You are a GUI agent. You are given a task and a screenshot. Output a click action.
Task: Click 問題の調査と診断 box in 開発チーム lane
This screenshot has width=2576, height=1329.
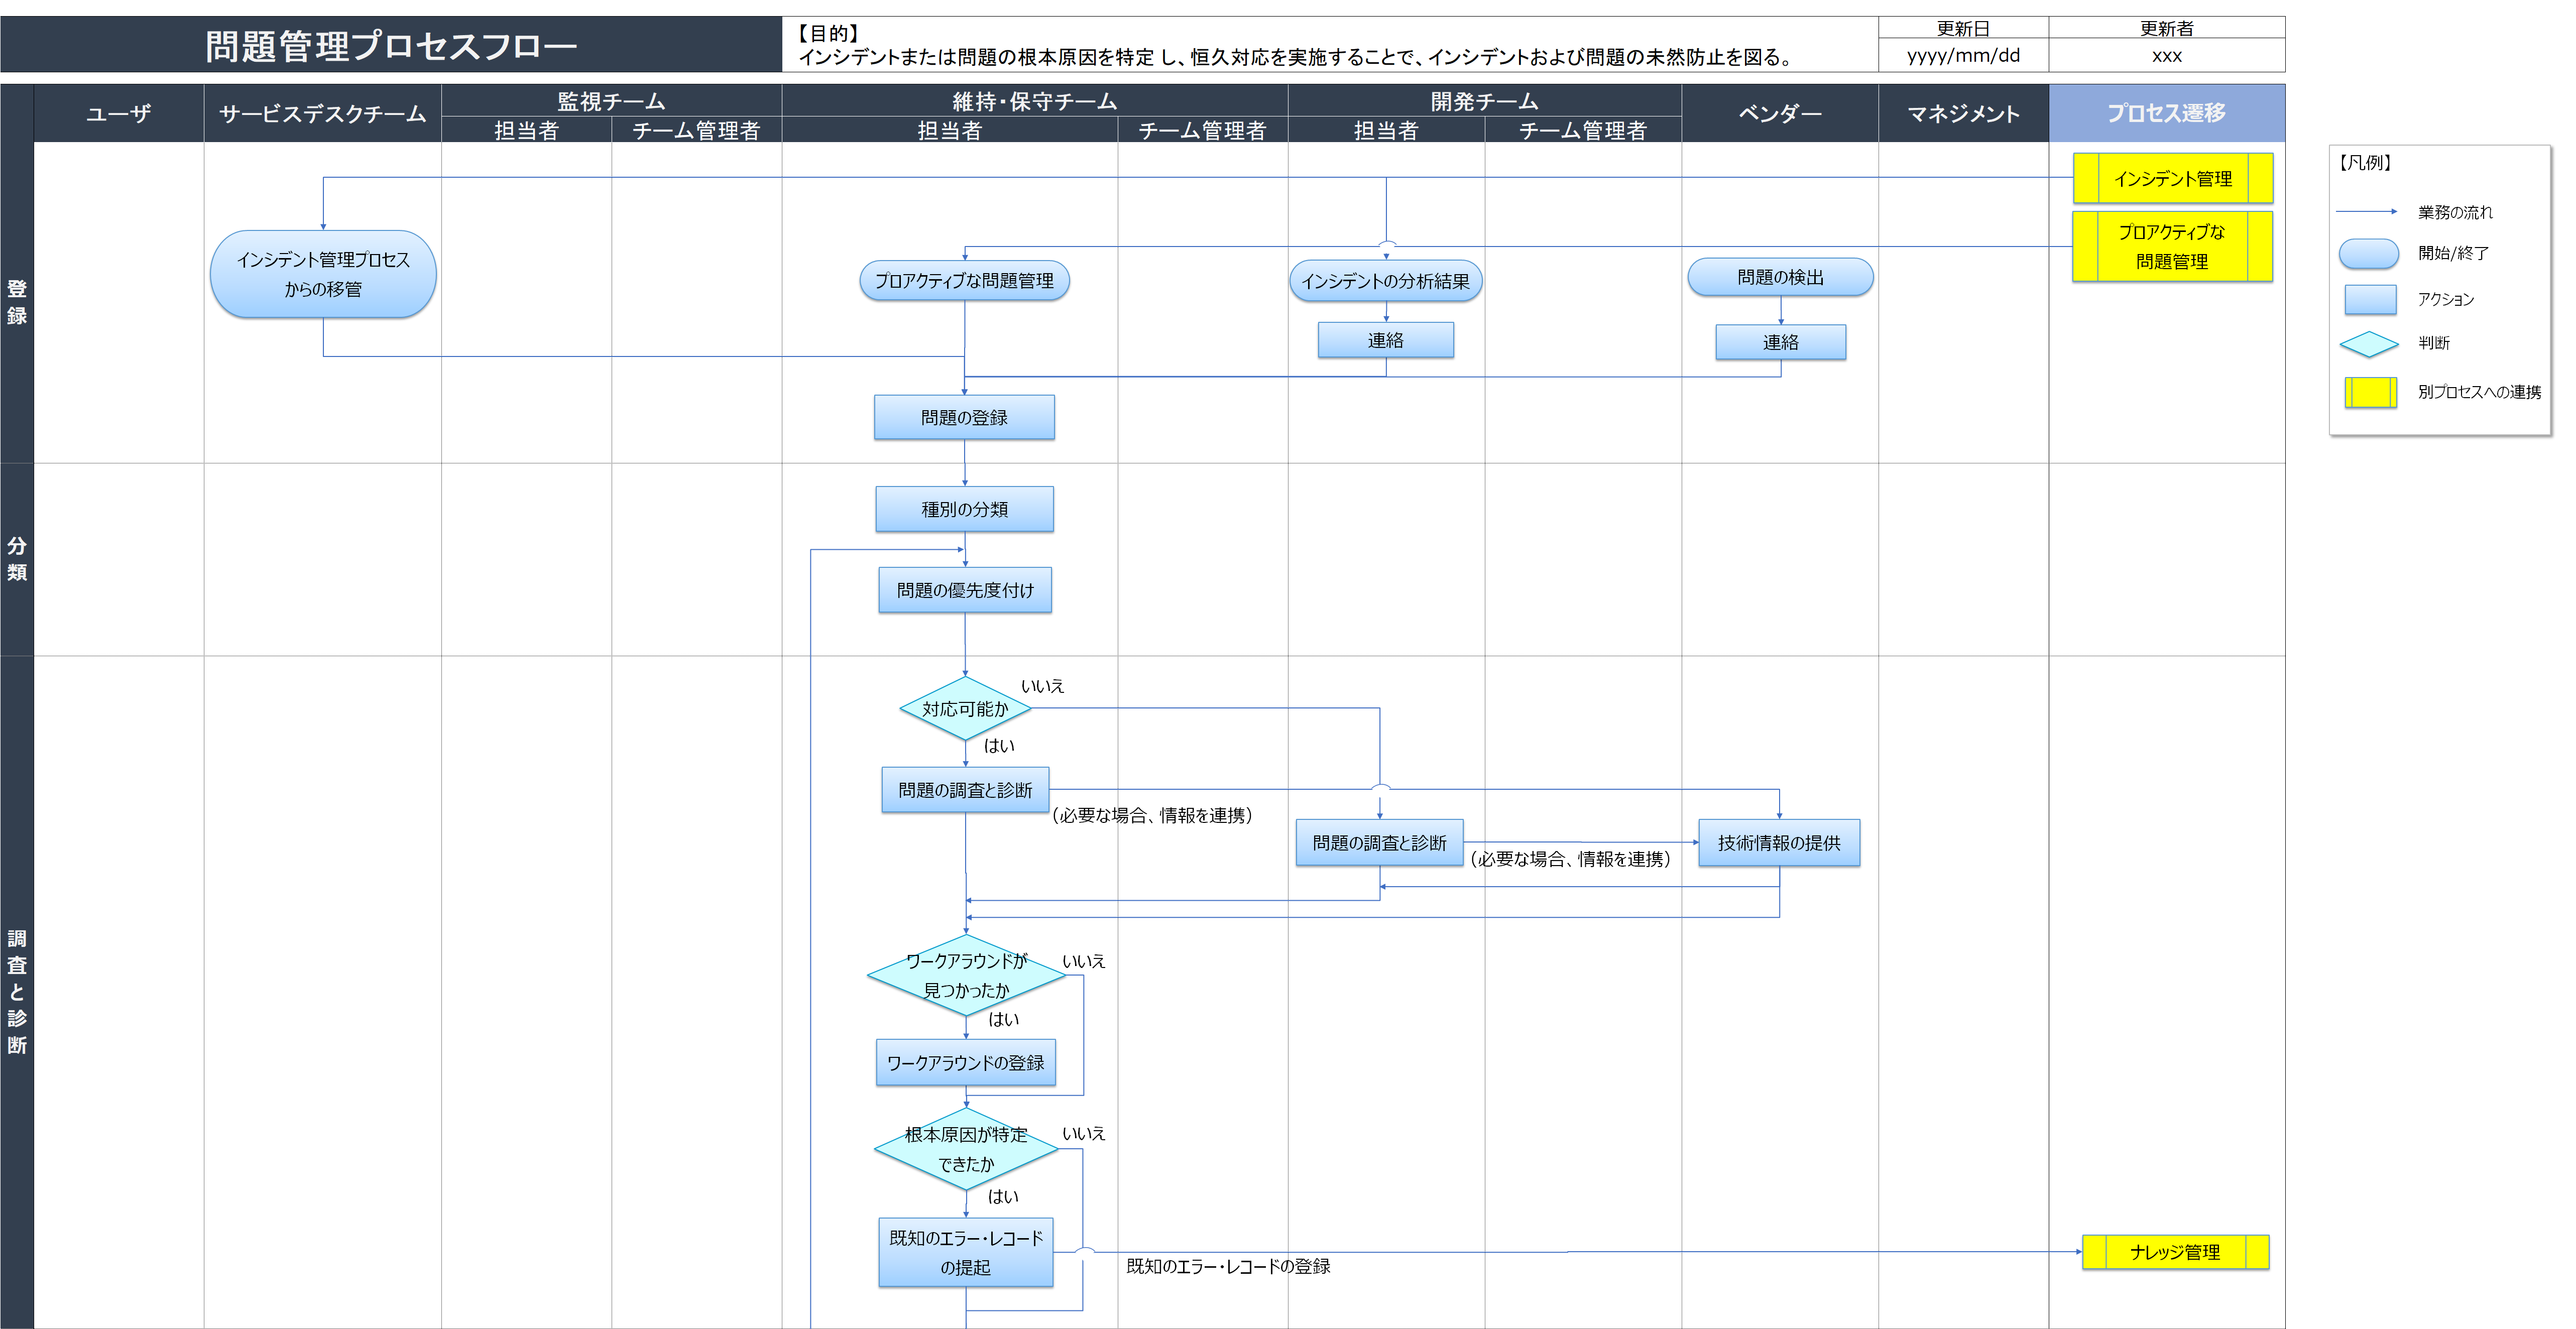[1379, 842]
